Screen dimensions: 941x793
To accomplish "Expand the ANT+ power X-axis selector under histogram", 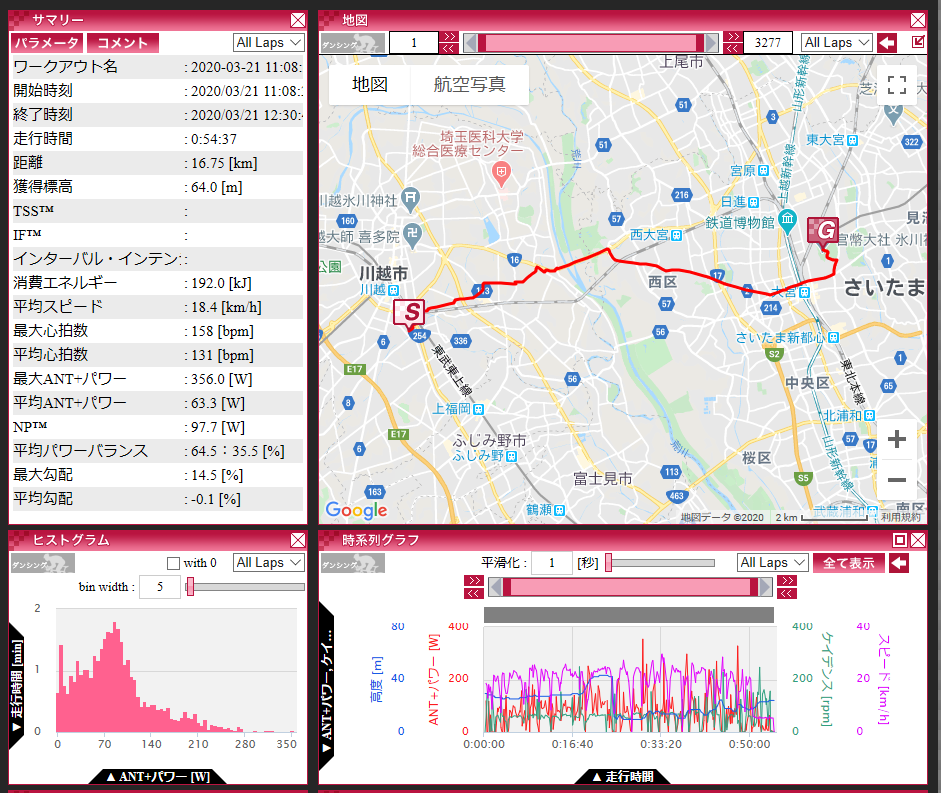I will point(157,777).
